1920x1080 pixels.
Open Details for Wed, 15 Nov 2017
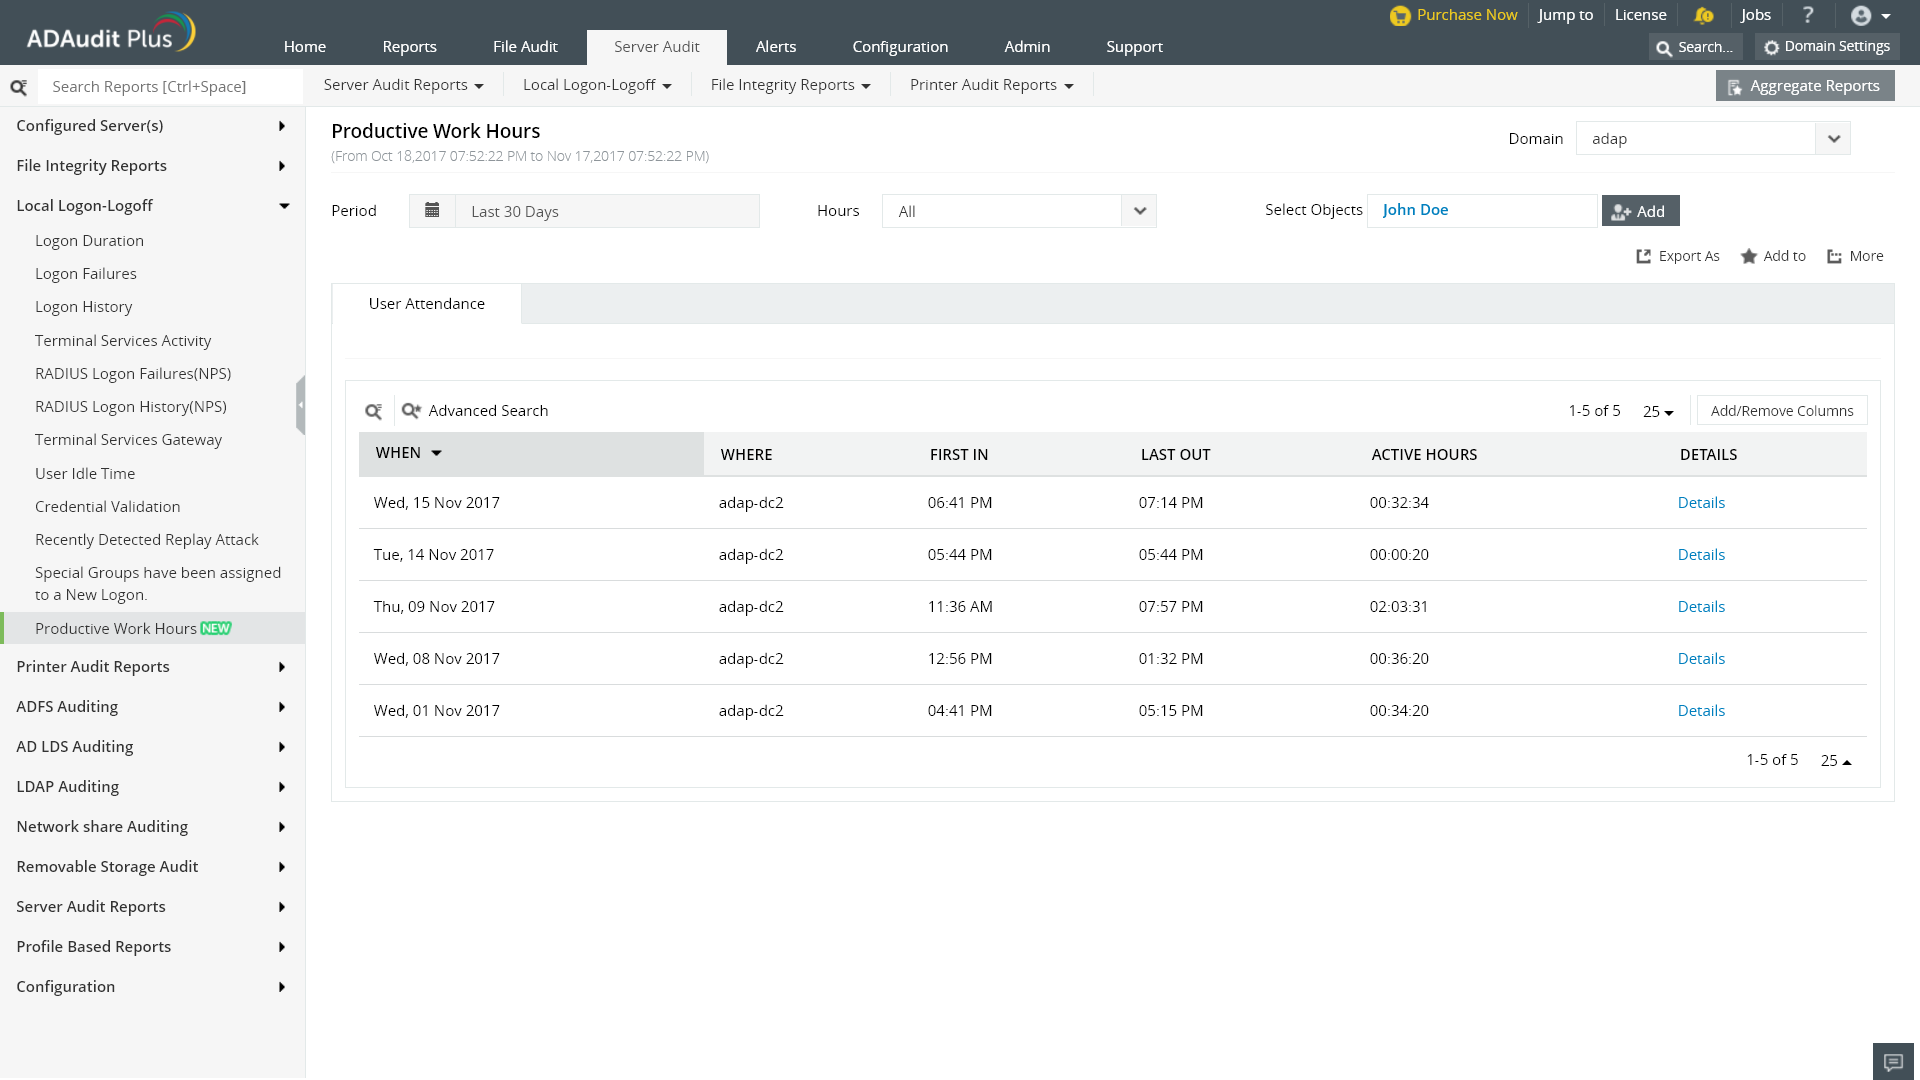coord(1701,503)
